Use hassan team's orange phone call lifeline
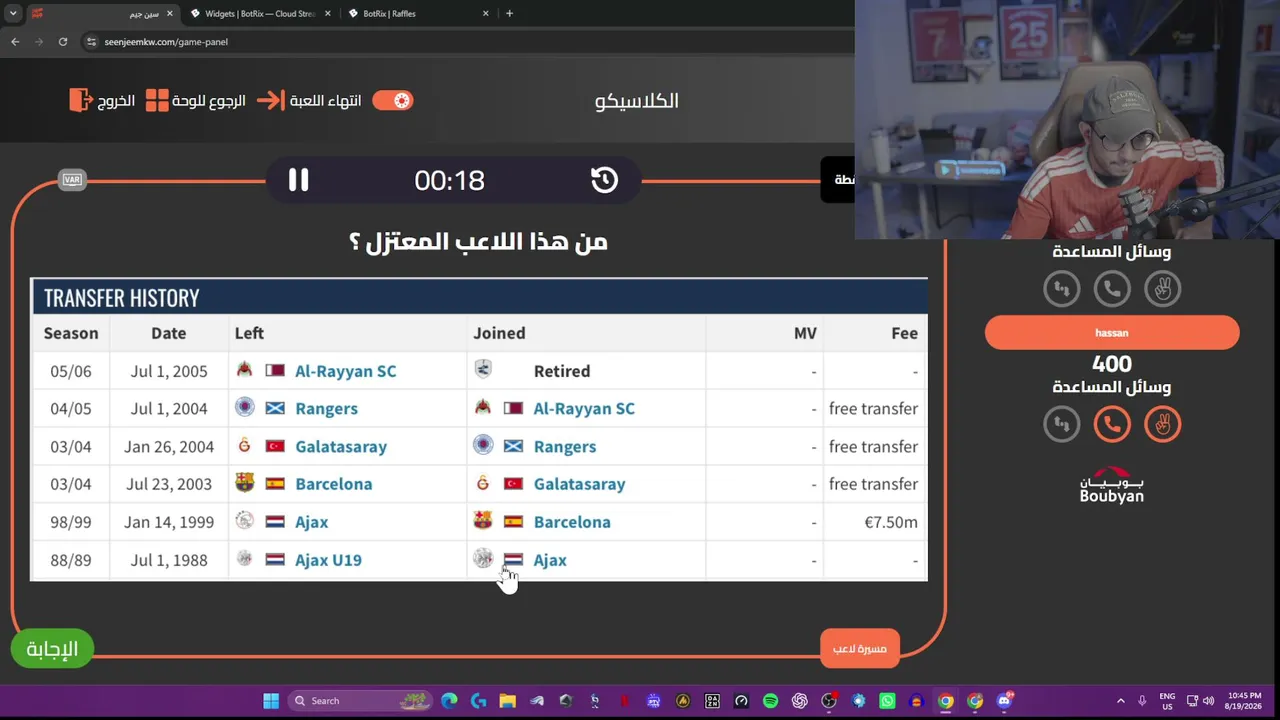The height and width of the screenshot is (720, 1280). pos(1112,424)
